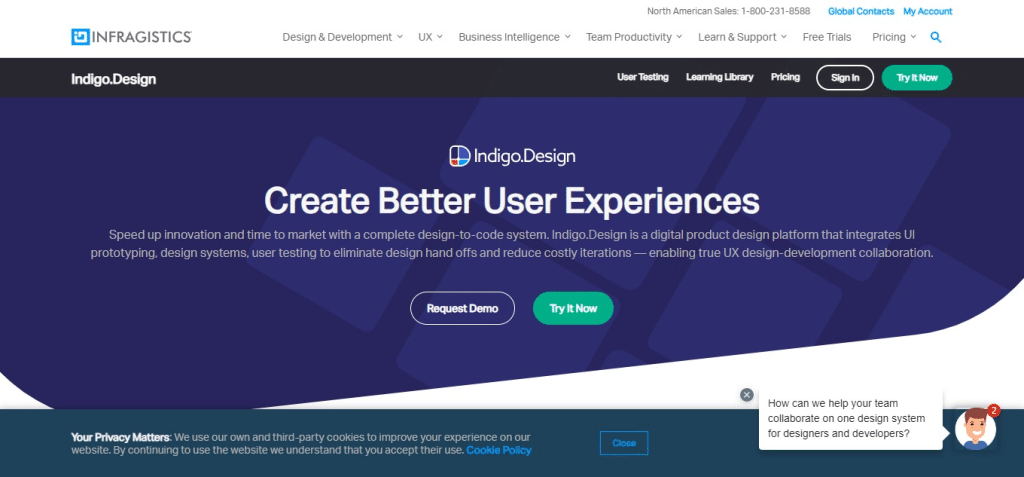Click the North American Sales phone number
Viewport: 1024px width, 477px height.
[775, 11]
